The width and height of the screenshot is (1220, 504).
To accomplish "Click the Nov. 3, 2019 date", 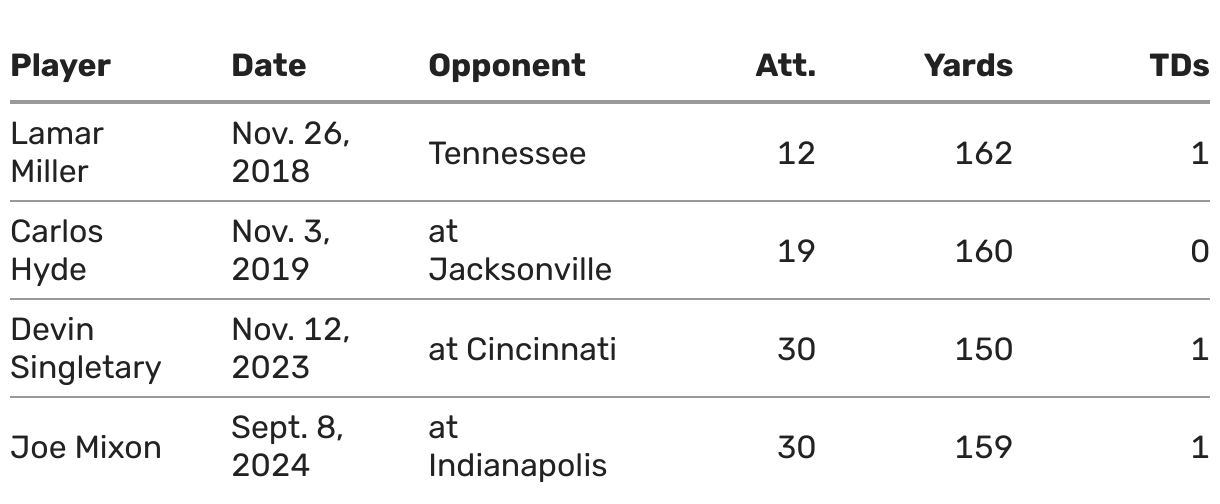I will click(x=280, y=250).
